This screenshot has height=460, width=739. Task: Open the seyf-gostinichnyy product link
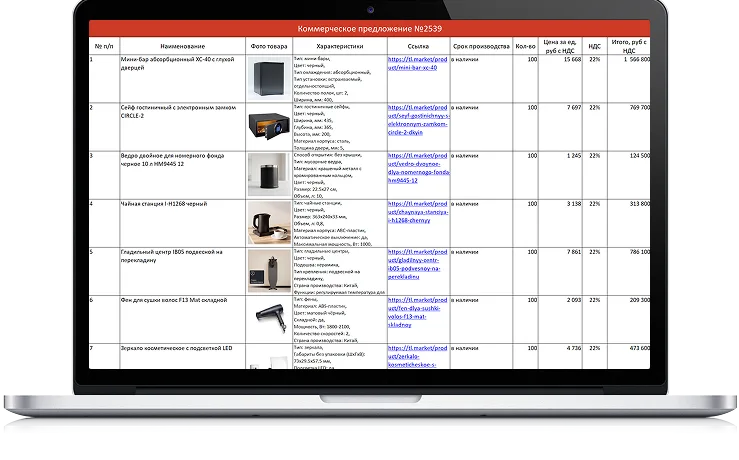coord(419,120)
